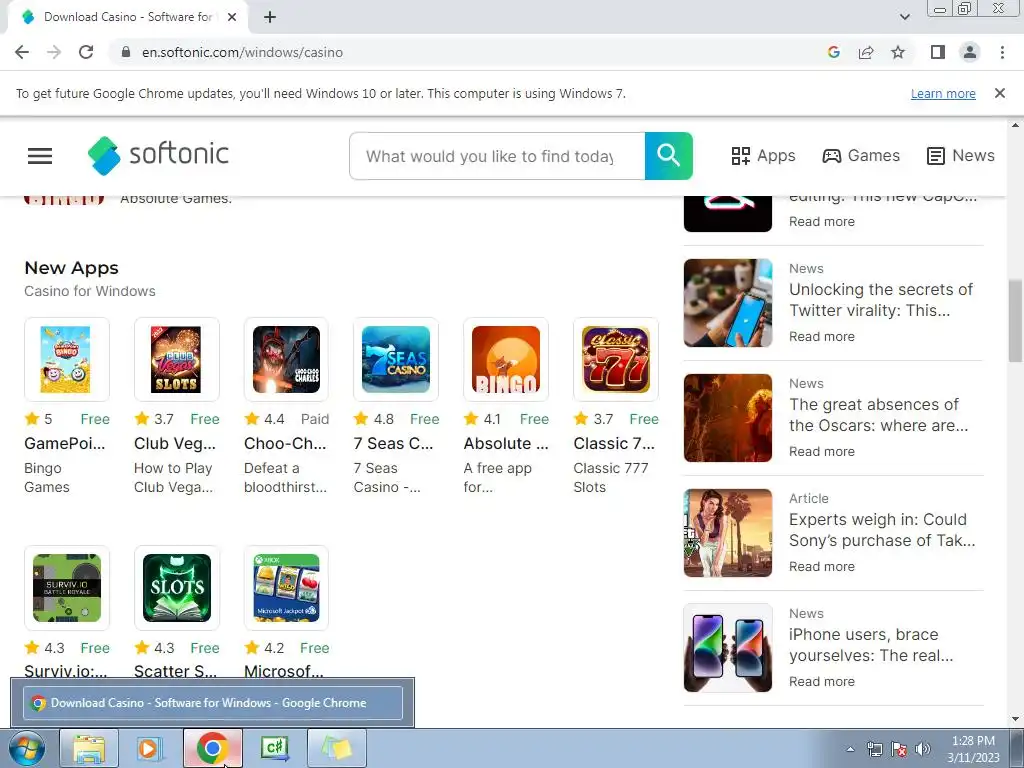Open the C# application in taskbar
This screenshot has height=768, width=1024.
pos(274,748)
